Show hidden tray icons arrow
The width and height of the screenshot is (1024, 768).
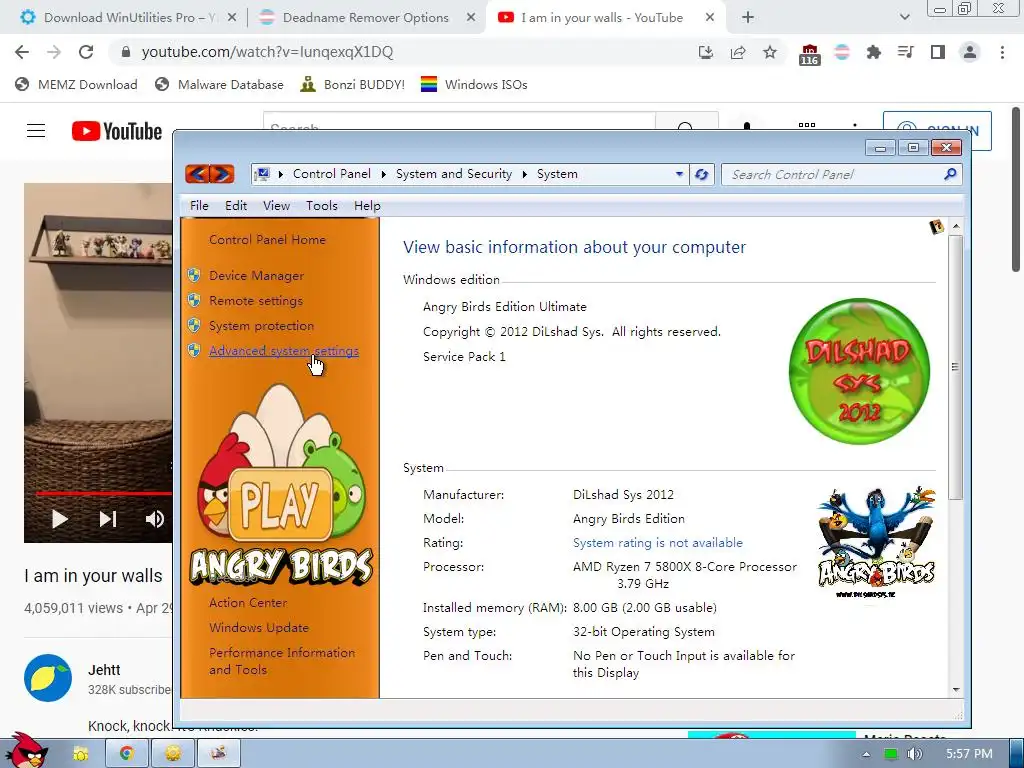tap(866, 754)
